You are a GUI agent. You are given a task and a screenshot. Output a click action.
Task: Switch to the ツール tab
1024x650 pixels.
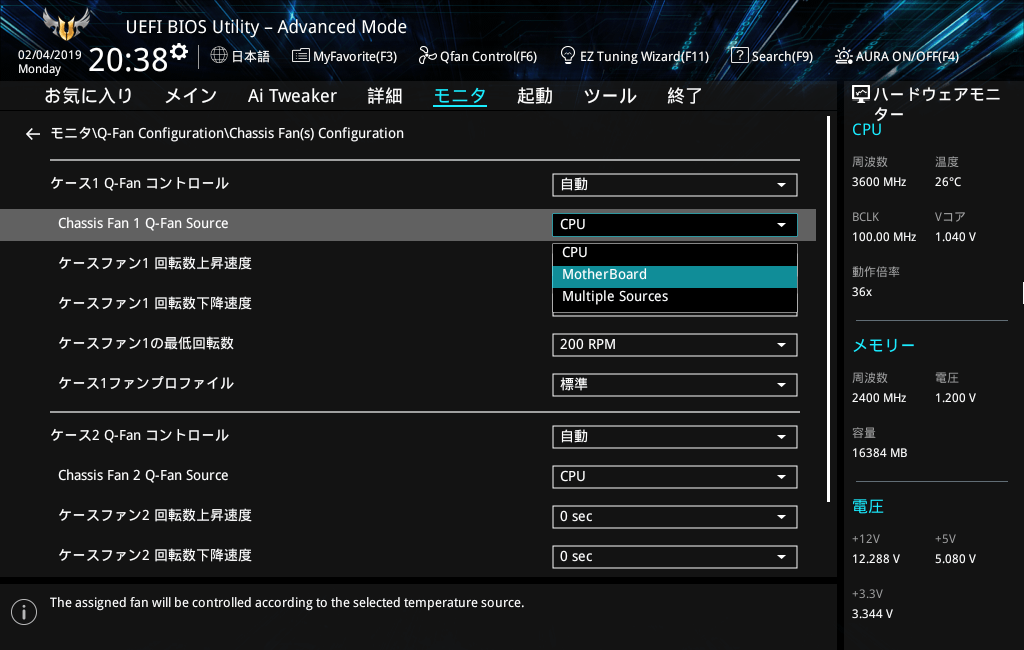coord(610,96)
